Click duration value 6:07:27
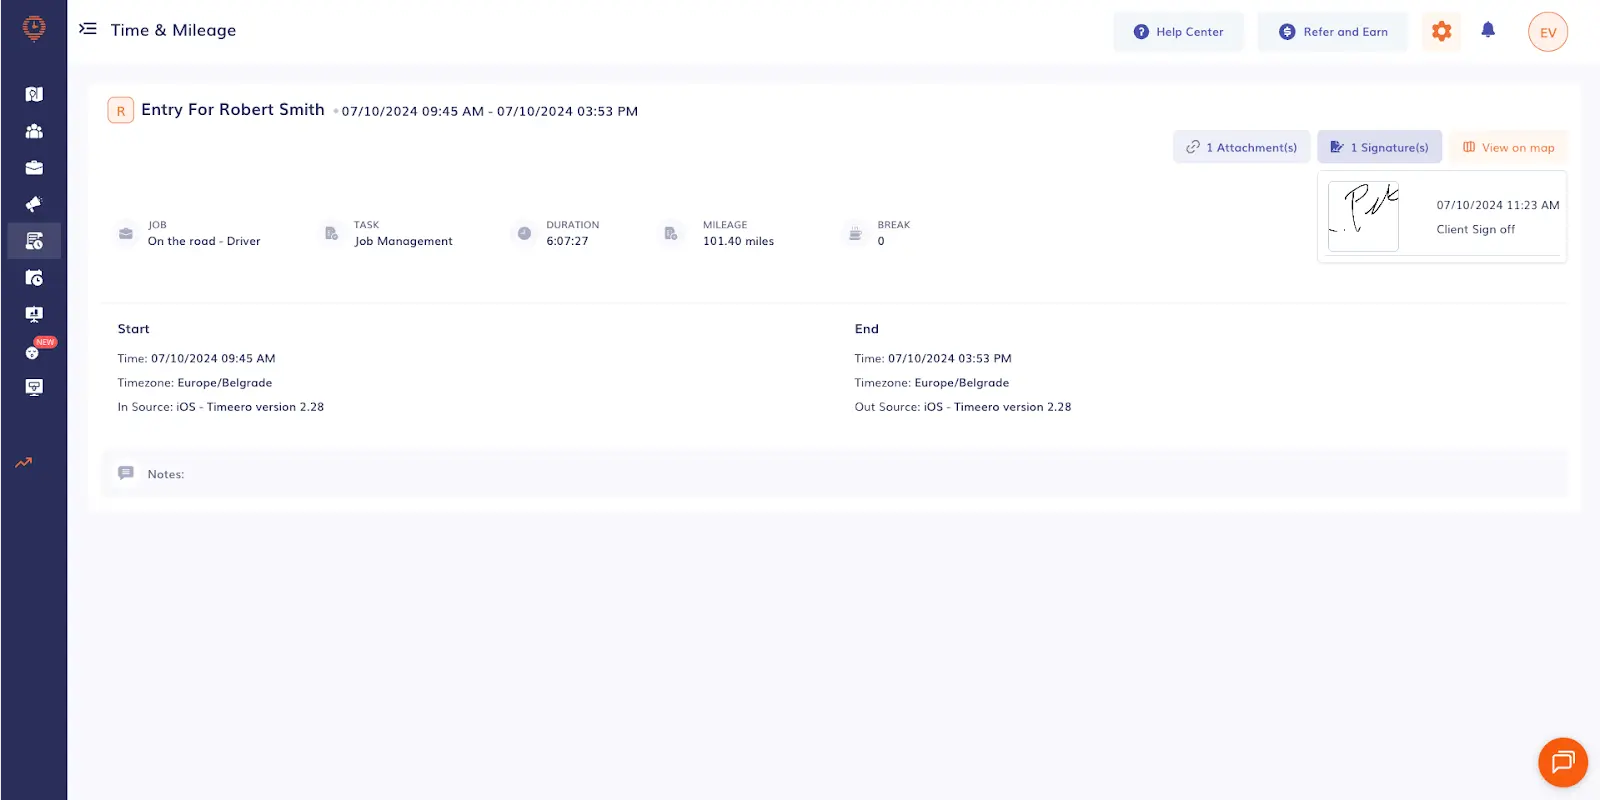The image size is (1600, 800). 567,242
